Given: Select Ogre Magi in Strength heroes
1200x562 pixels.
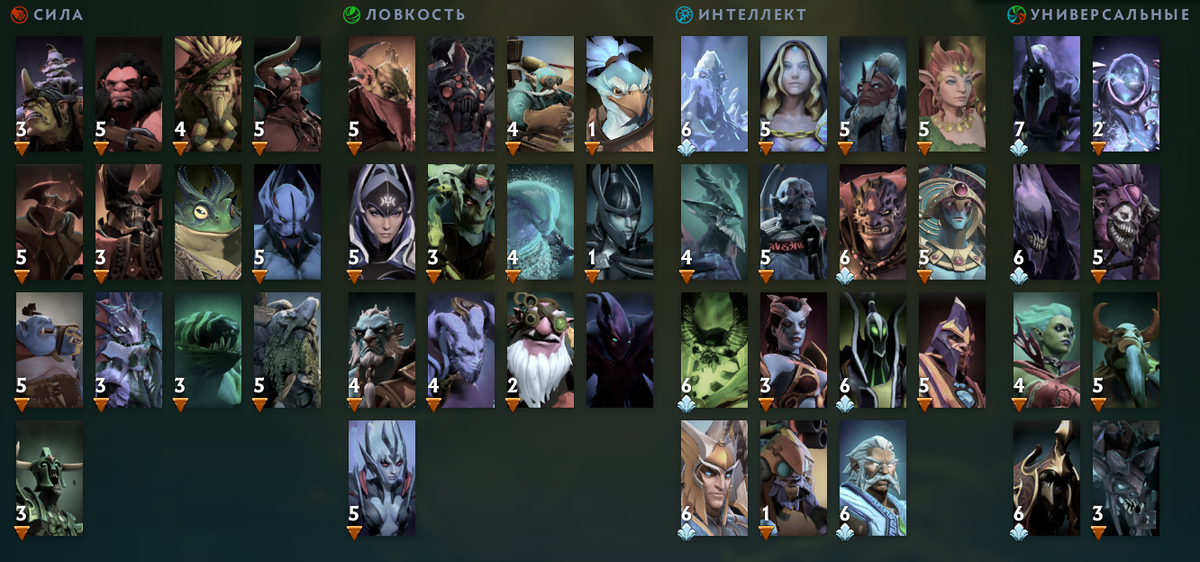Looking at the screenshot, I should 50,350.
